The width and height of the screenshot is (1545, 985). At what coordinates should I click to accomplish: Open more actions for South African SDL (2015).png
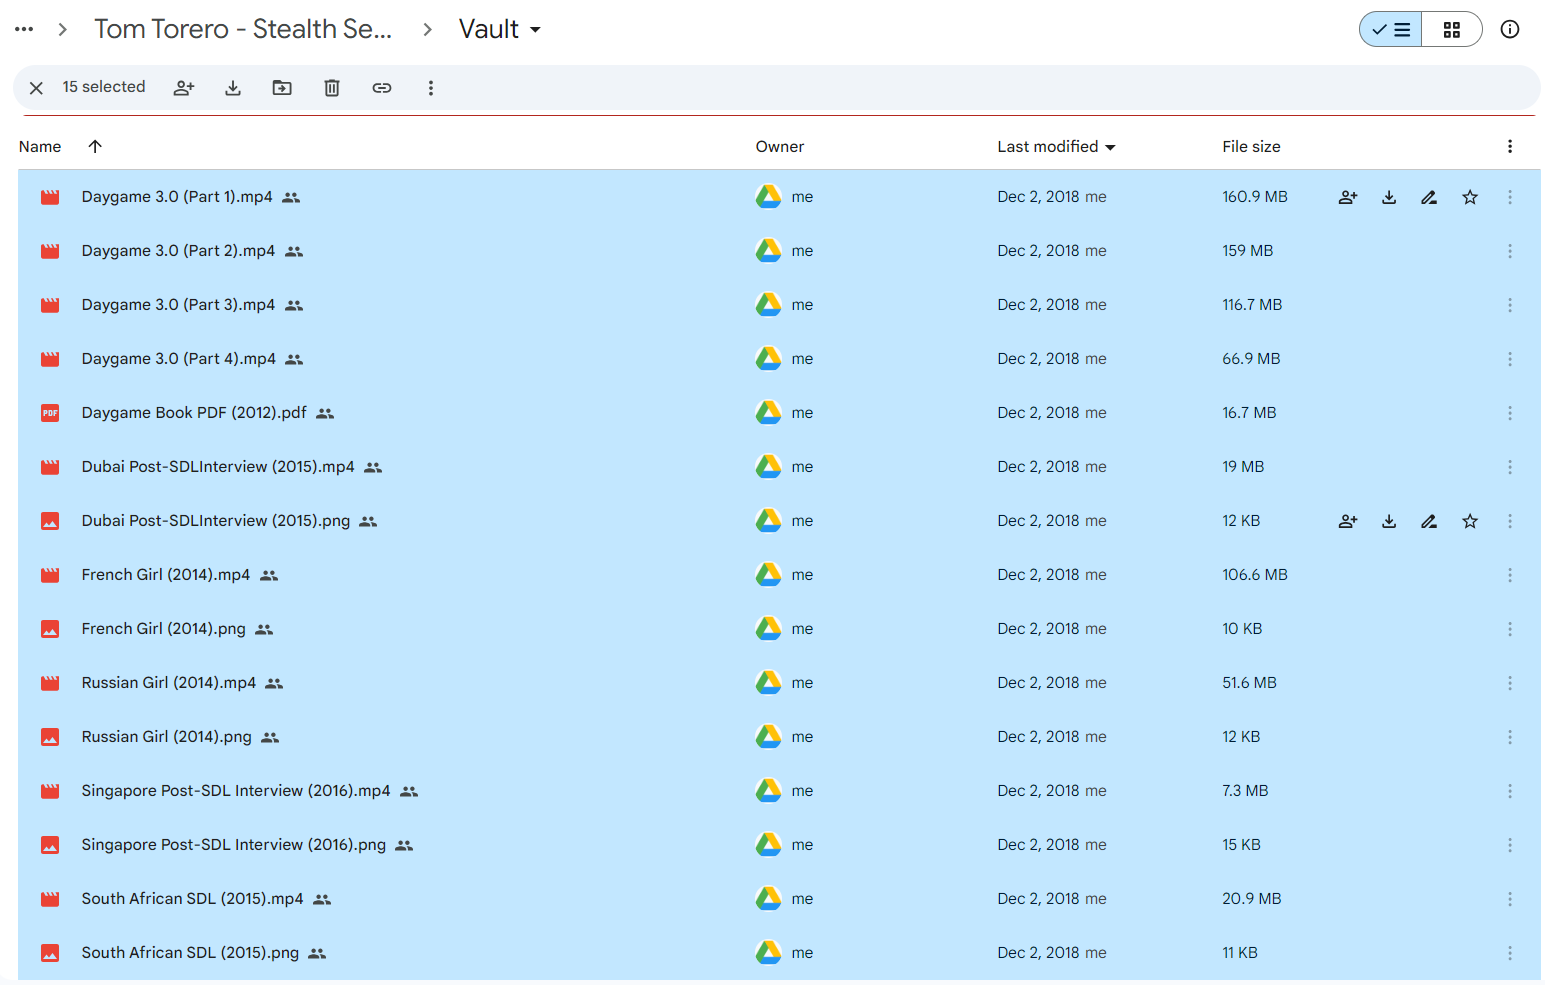click(1510, 953)
